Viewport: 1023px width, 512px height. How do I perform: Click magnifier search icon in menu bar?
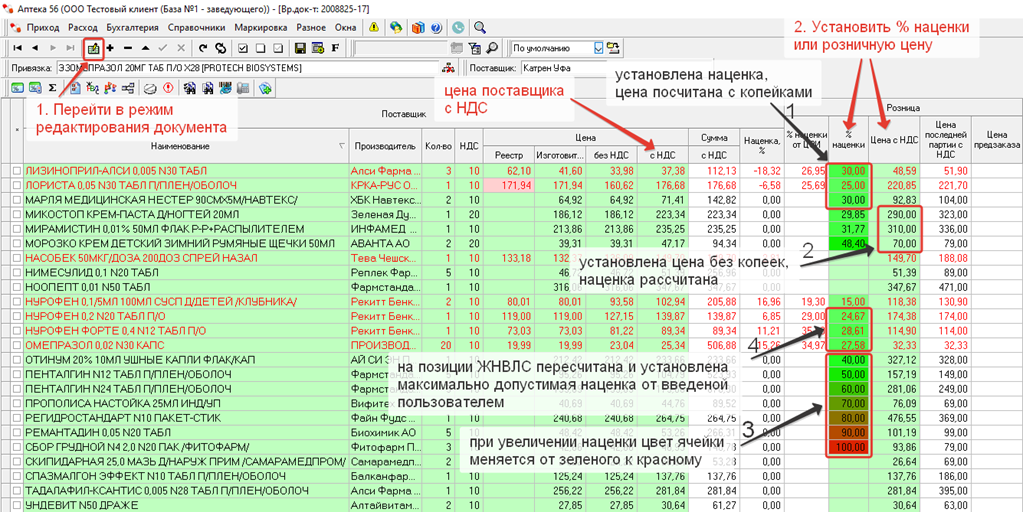coord(480,27)
